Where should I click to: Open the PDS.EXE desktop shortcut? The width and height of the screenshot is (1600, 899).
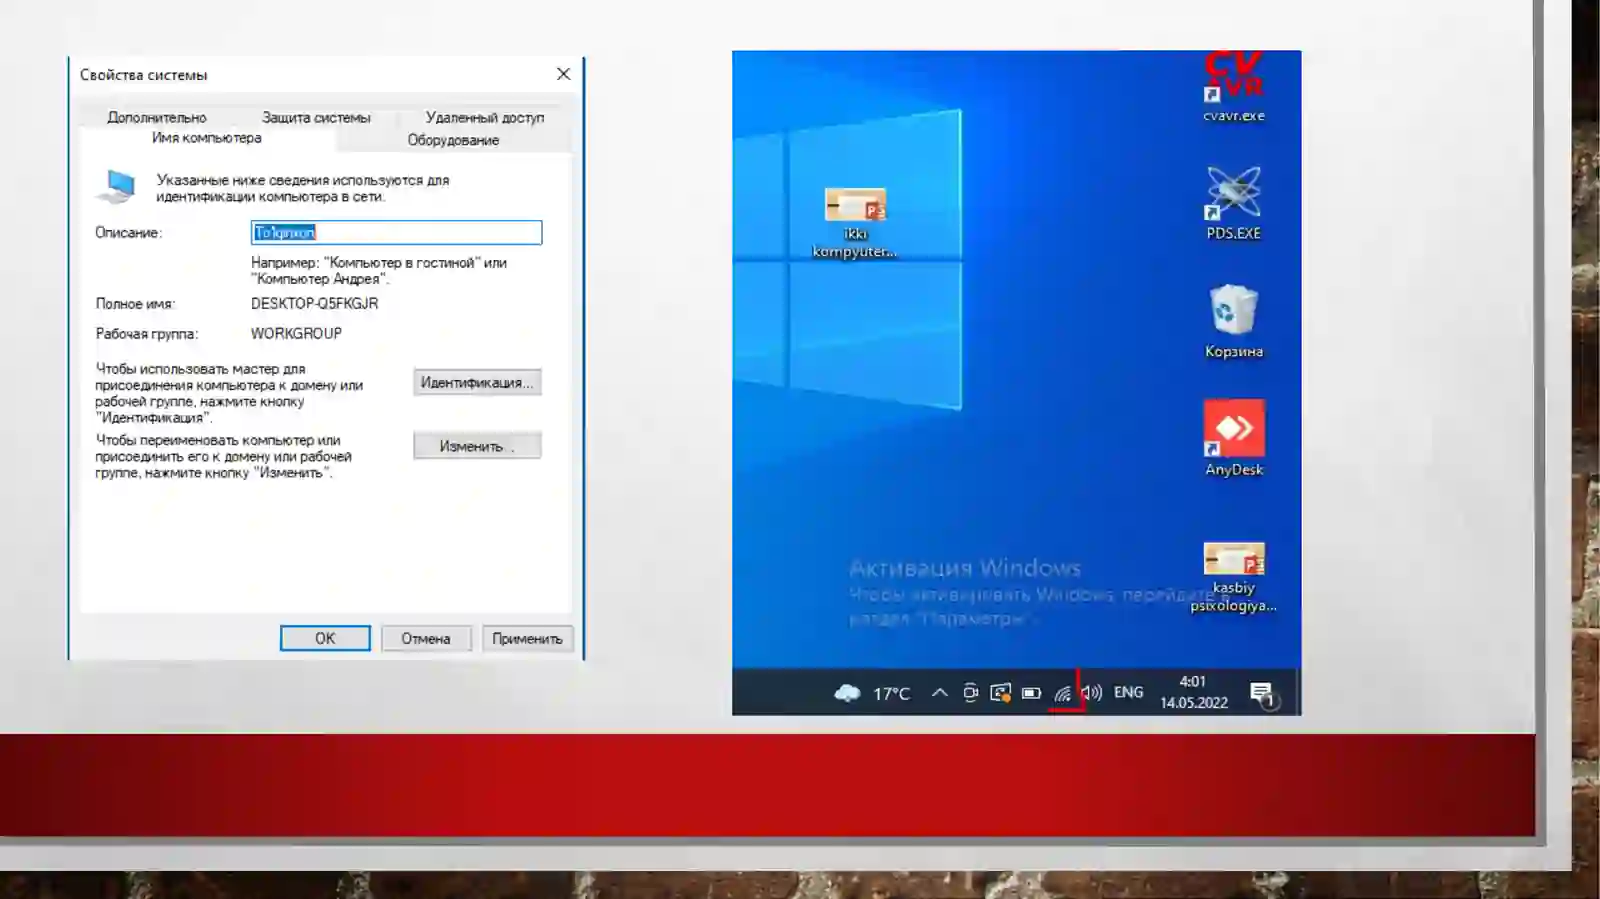pos(1233,204)
